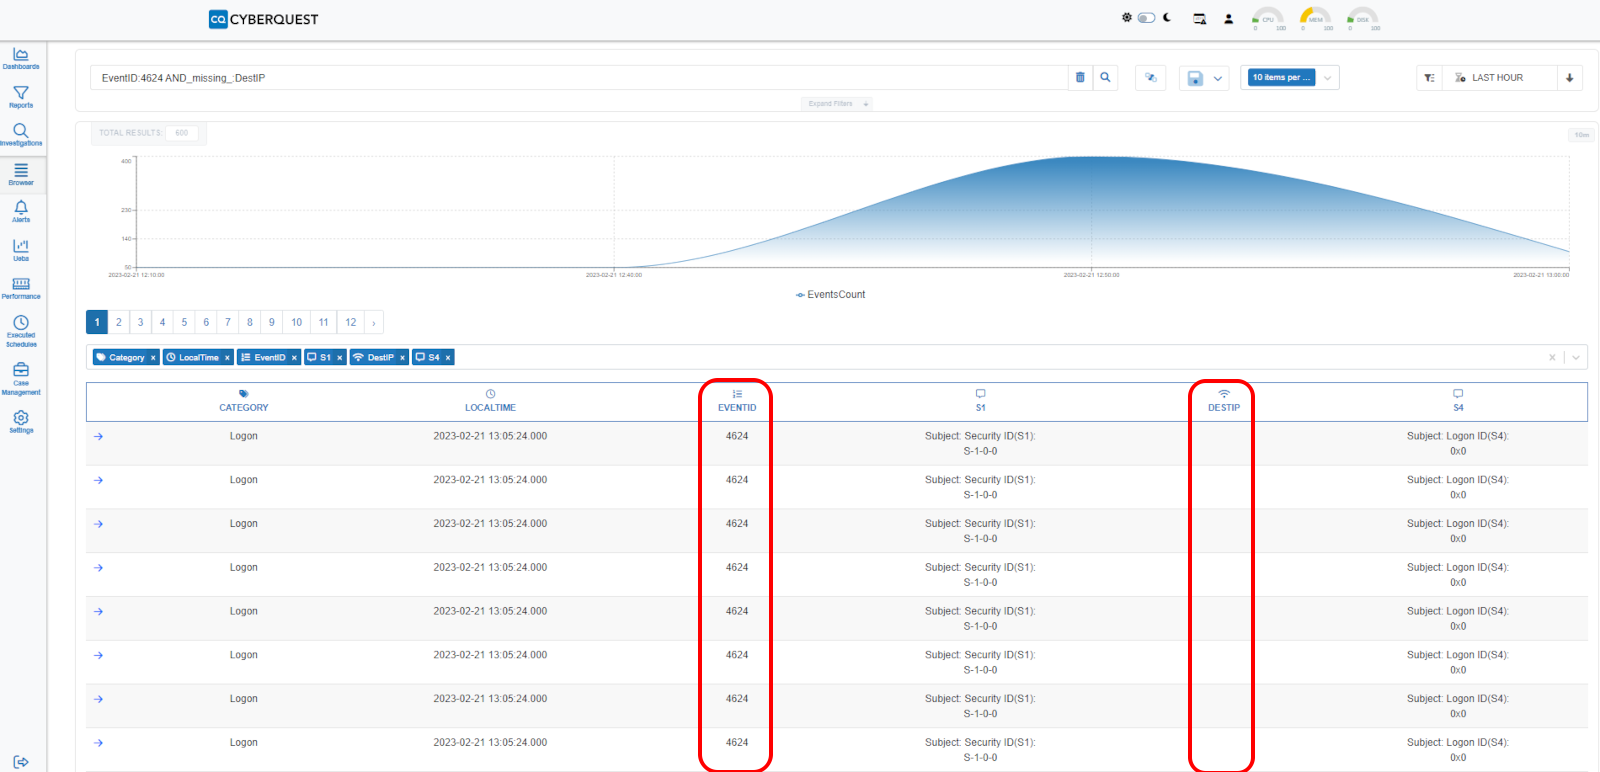The width and height of the screenshot is (1600, 772).
Task: Expand the third Logon row arrow
Action: coord(98,524)
